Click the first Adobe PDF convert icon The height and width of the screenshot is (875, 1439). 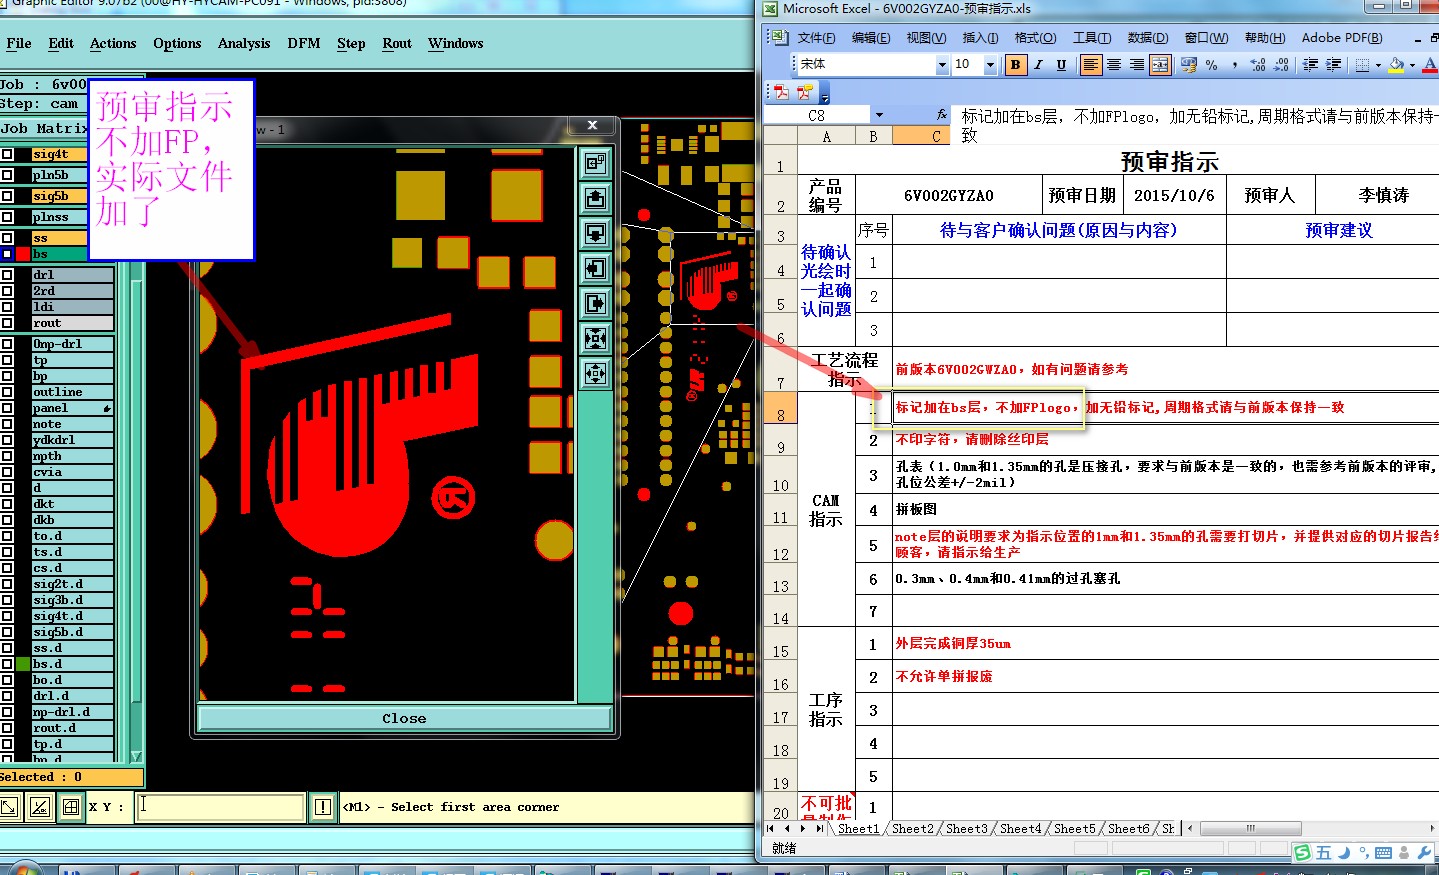click(782, 92)
